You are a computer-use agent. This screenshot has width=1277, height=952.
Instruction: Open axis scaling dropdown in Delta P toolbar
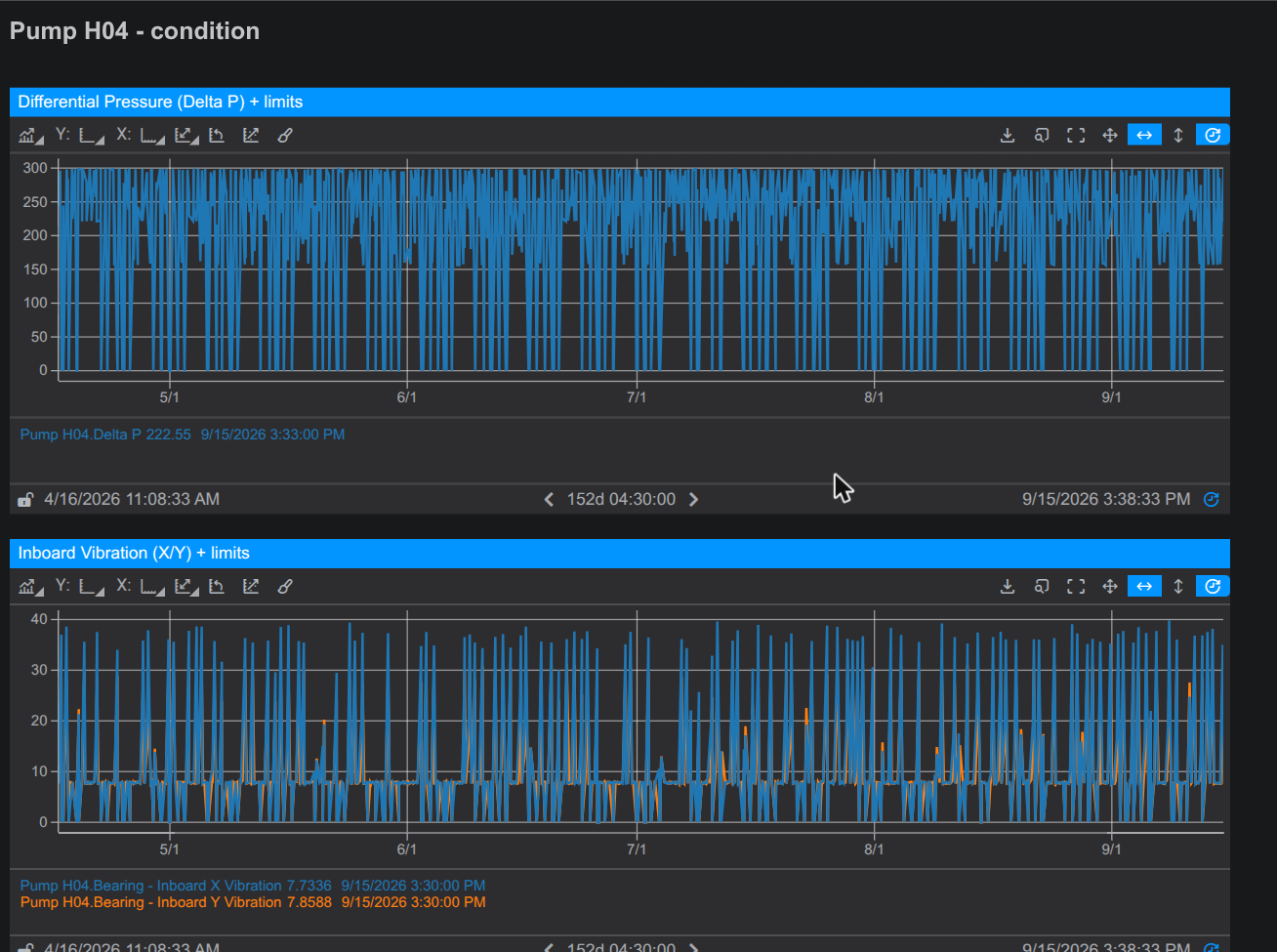point(187,135)
